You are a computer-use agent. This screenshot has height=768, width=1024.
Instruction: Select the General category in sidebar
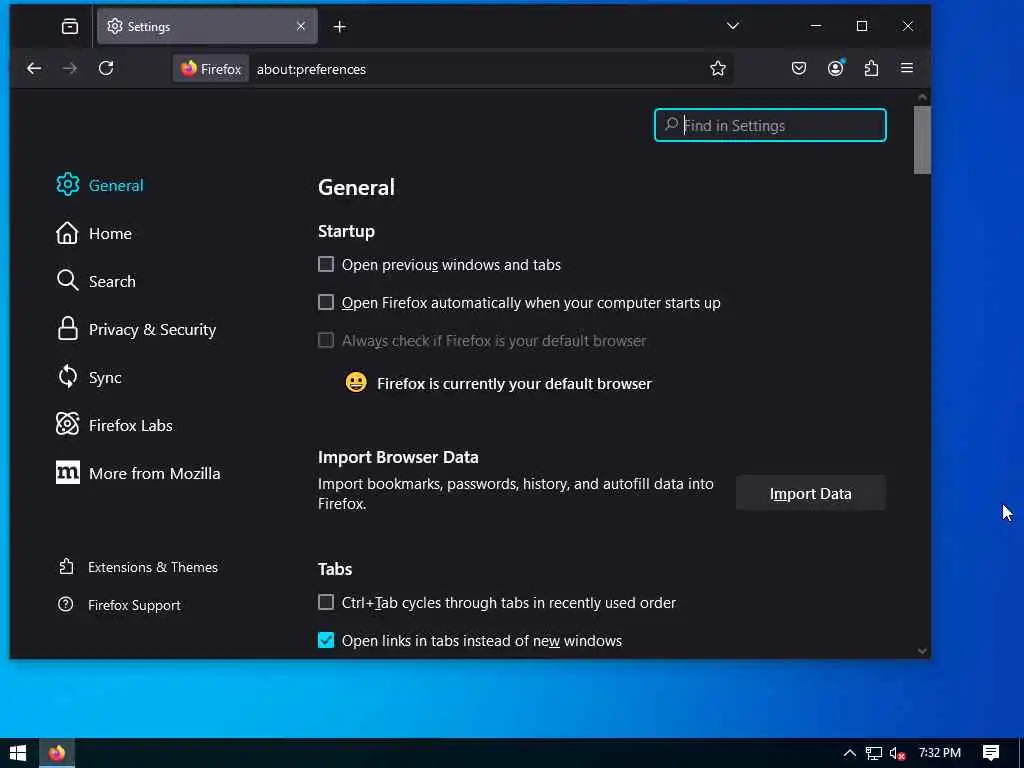click(99, 185)
